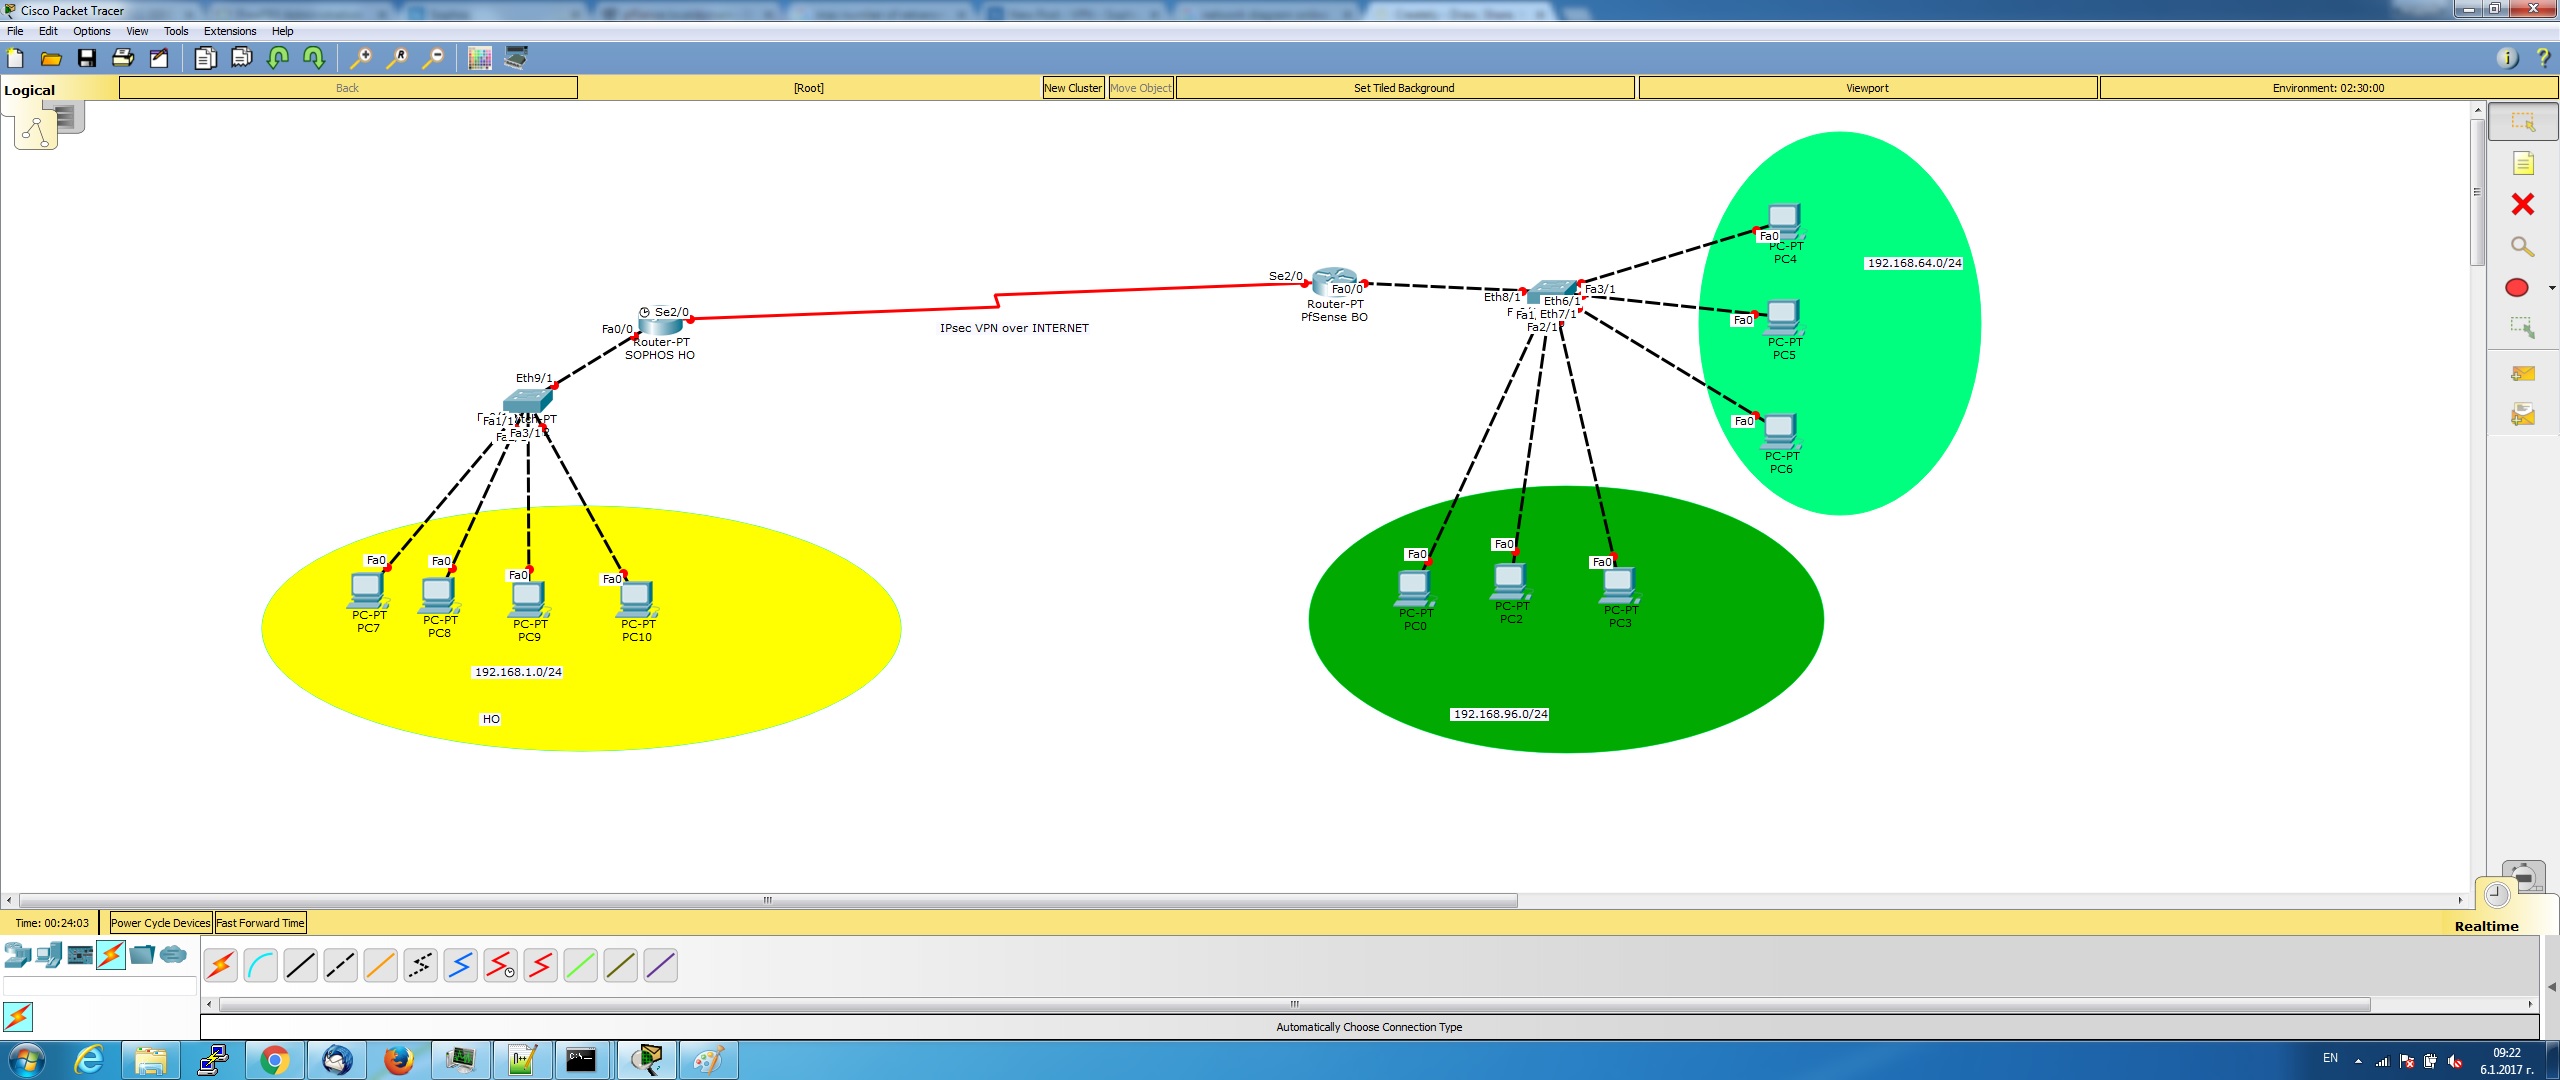Choose the red Serial DTE cable

pyautogui.click(x=541, y=965)
